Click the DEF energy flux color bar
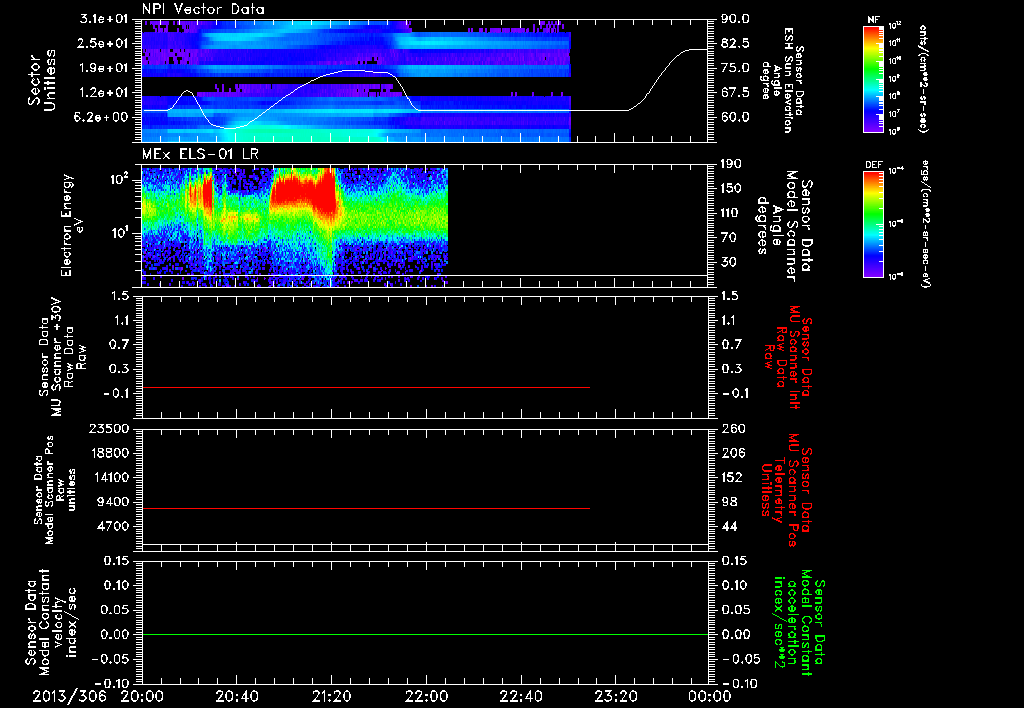 pyautogui.click(x=874, y=224)
